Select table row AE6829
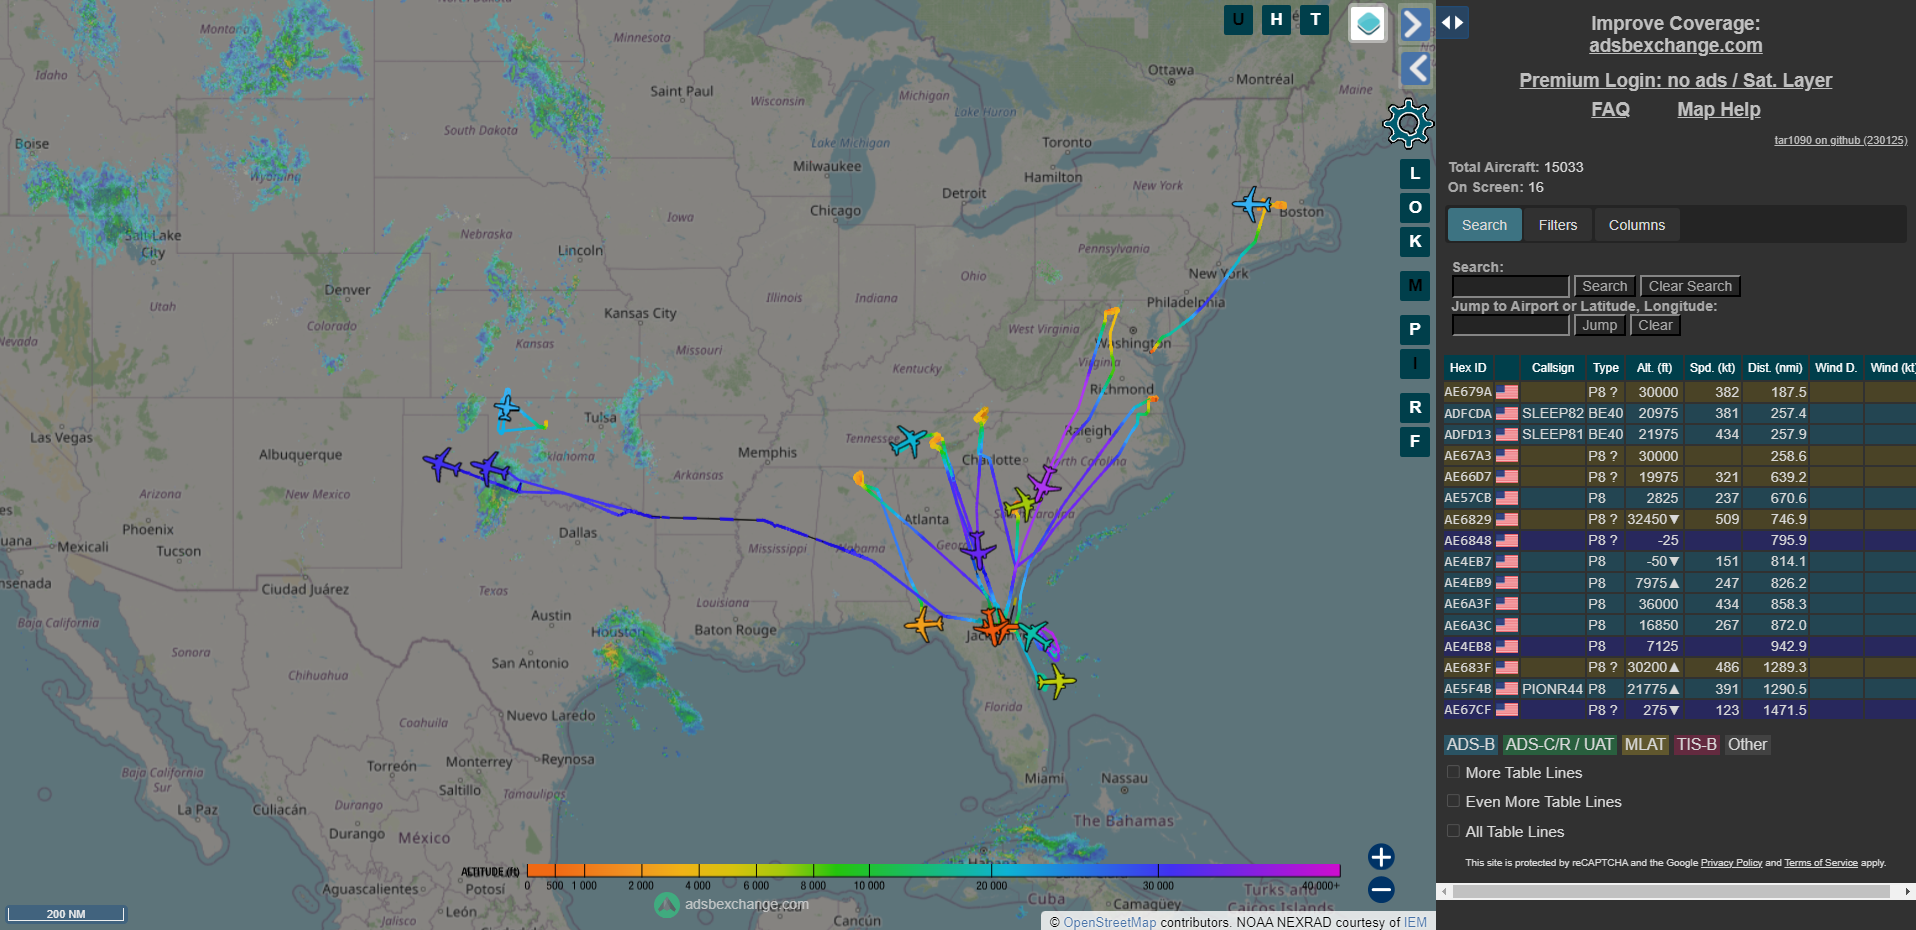 point(1678,519)
